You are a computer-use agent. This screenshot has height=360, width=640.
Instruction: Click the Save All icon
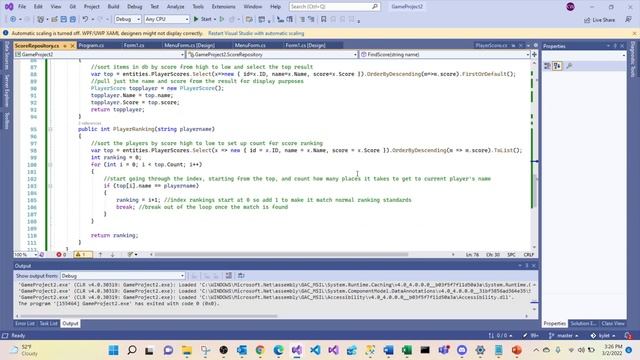pos(73,19)
